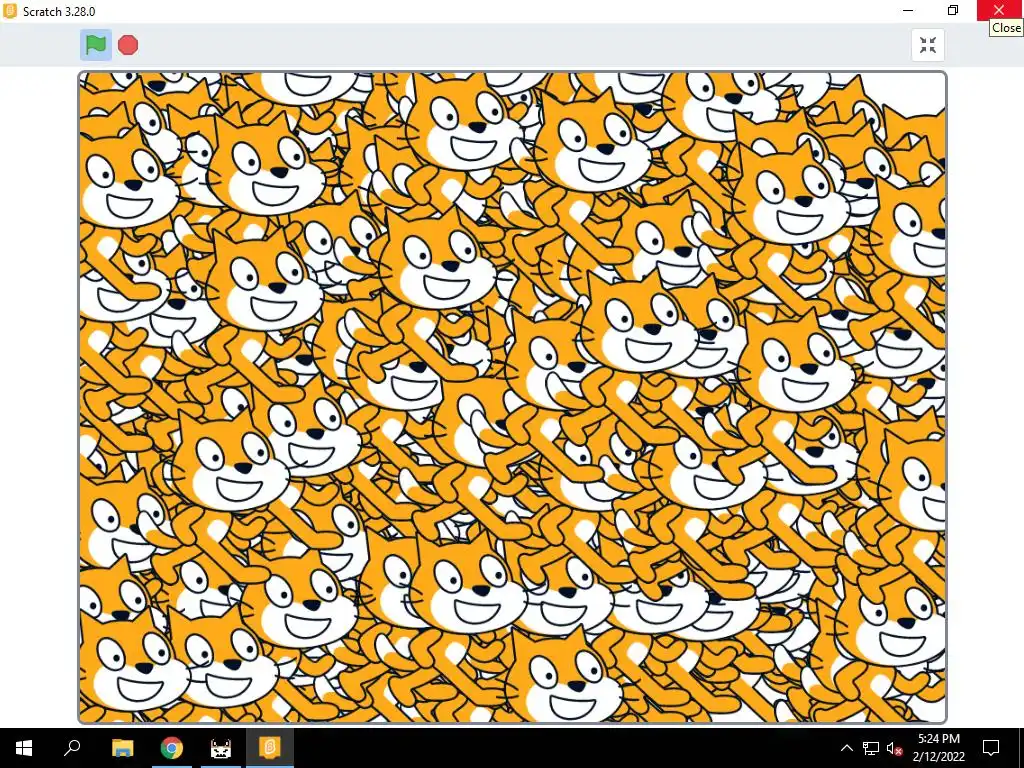Click muted volume speaker icon
Screen dimensions: 1024x768
[894, 748]
